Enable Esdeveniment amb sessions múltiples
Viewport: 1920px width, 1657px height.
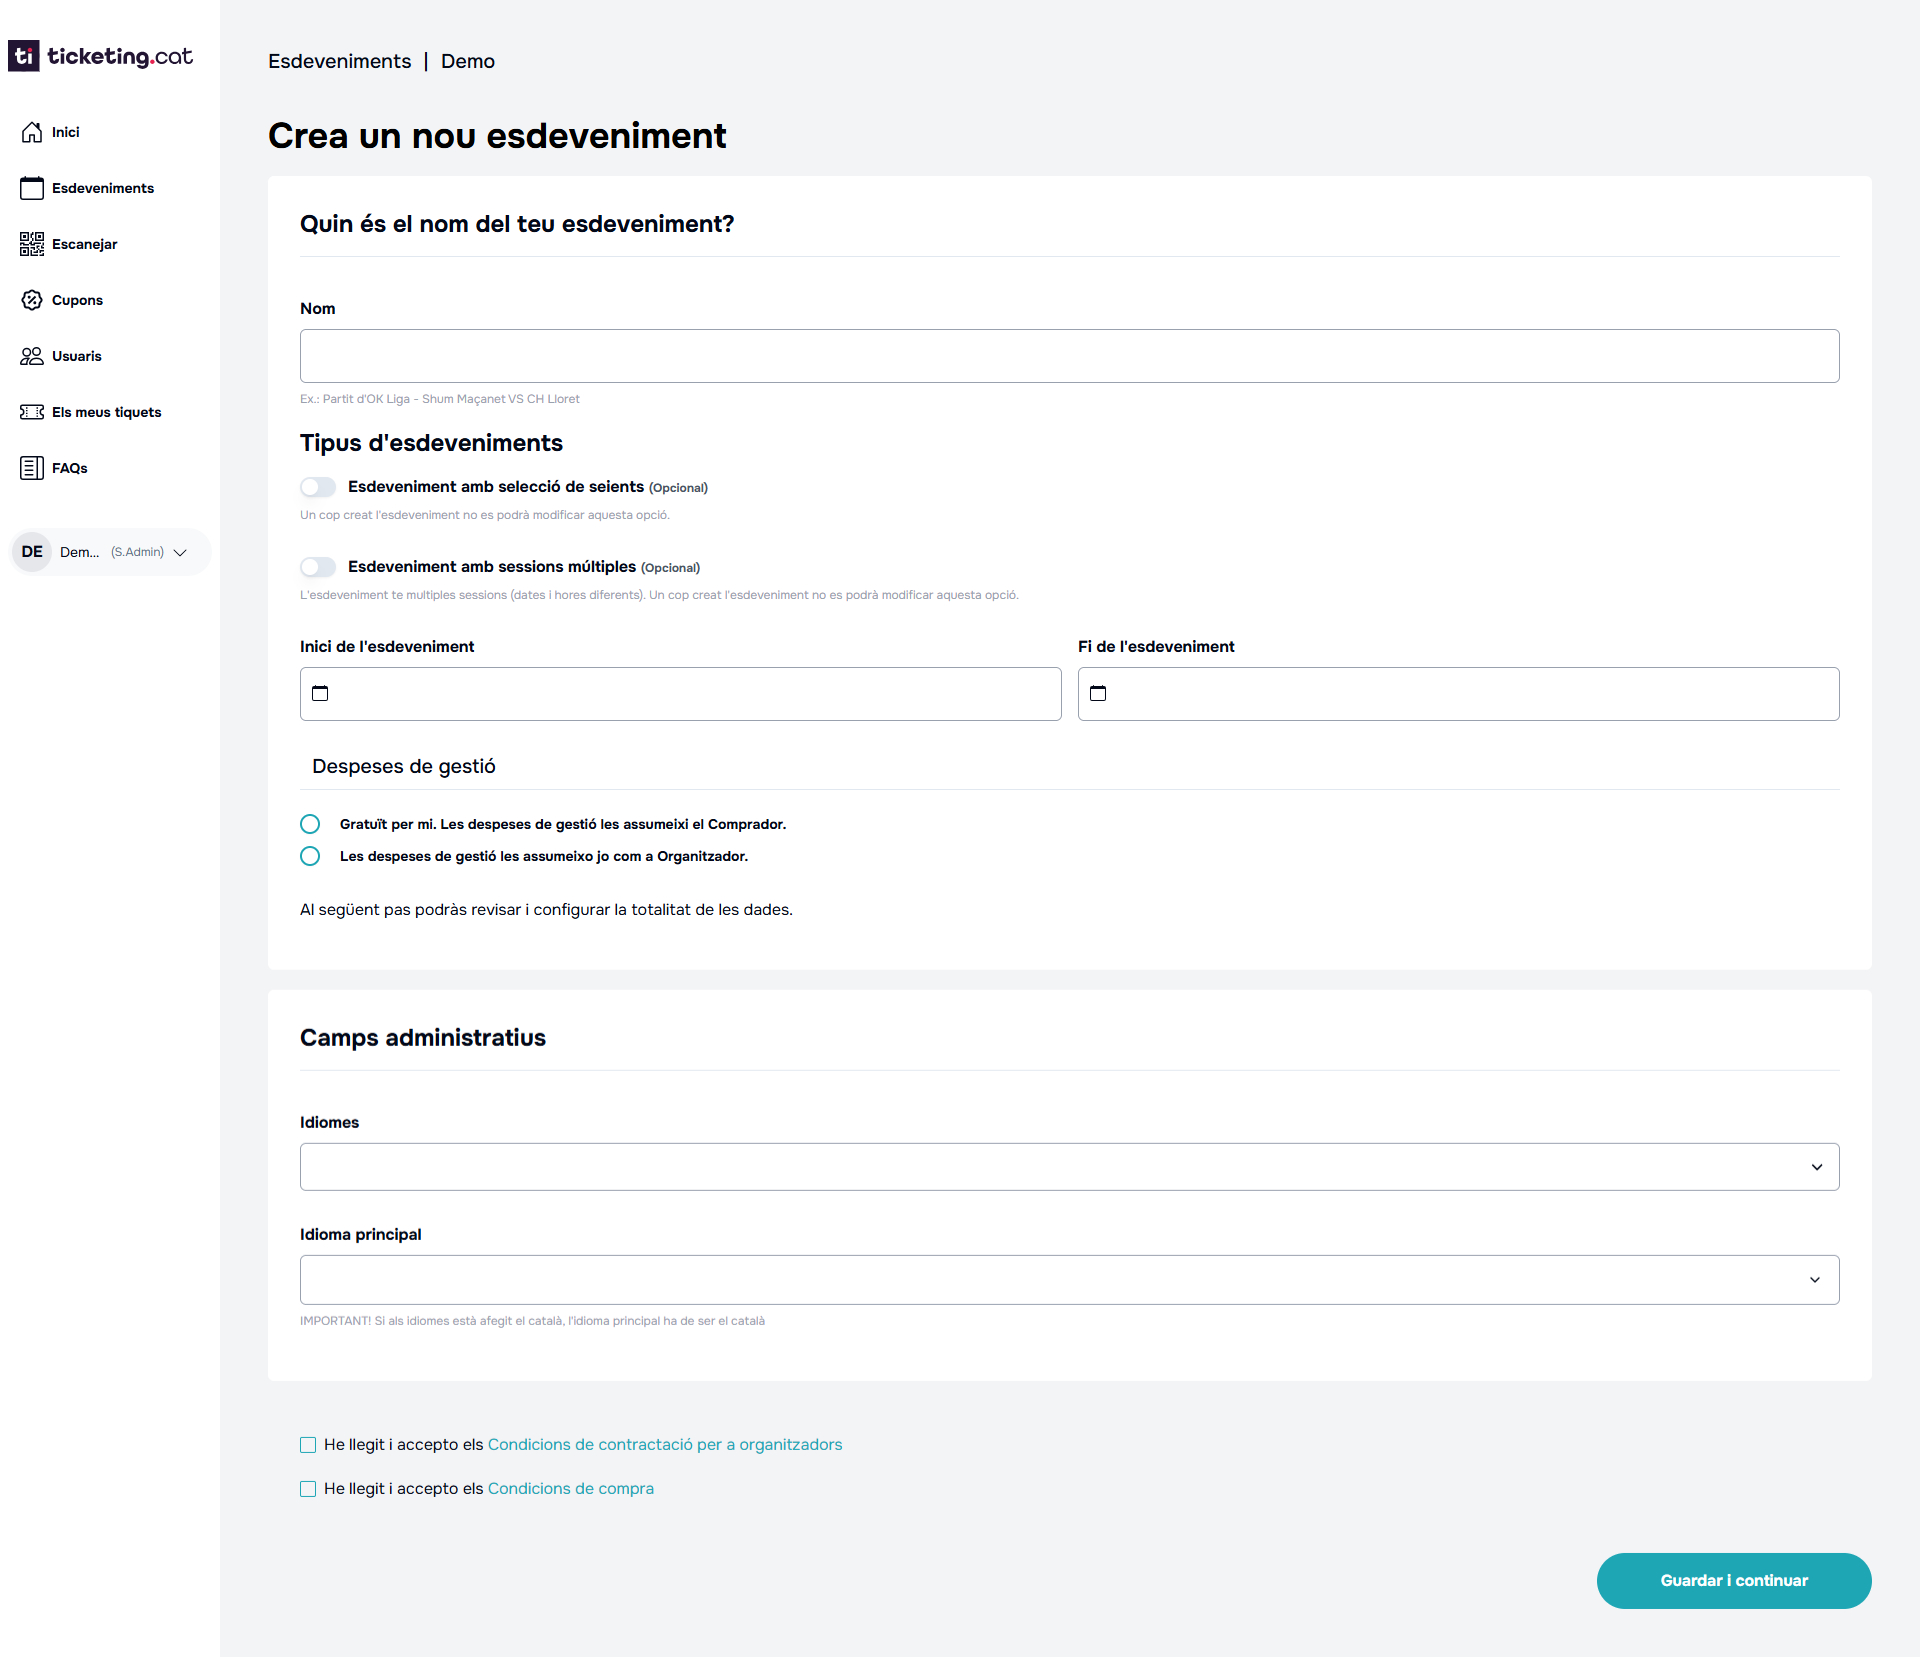[x=318, y=567]
